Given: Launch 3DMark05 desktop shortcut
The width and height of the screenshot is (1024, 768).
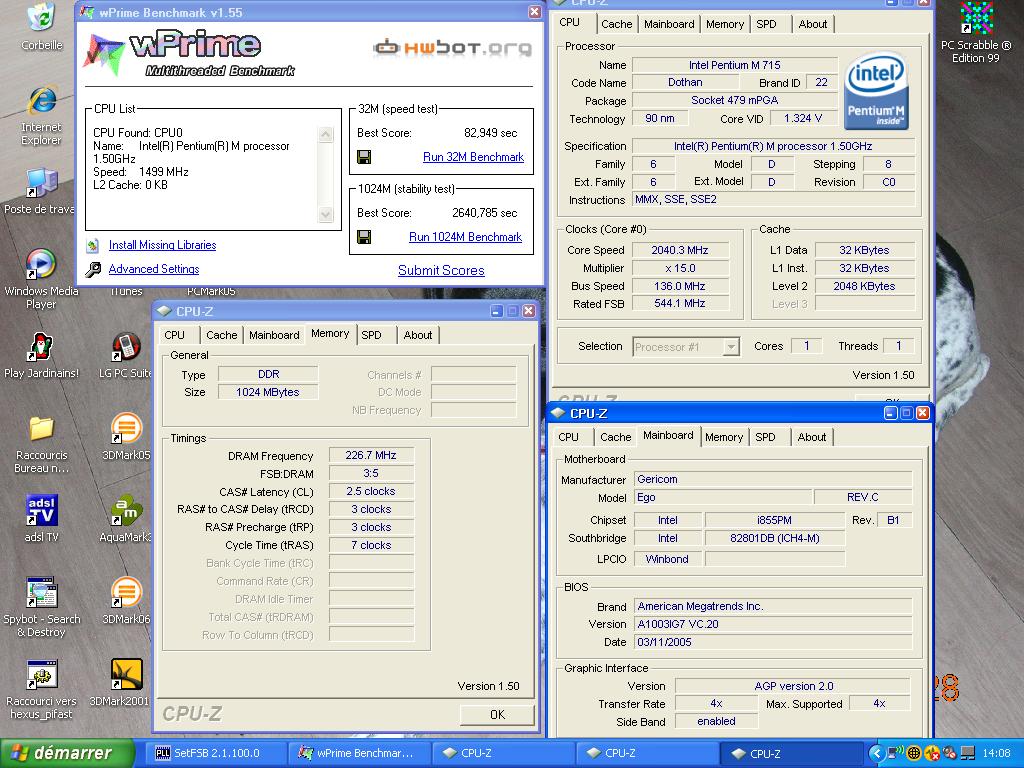Looking at the screenshot, I should click(x=127, y=436).
